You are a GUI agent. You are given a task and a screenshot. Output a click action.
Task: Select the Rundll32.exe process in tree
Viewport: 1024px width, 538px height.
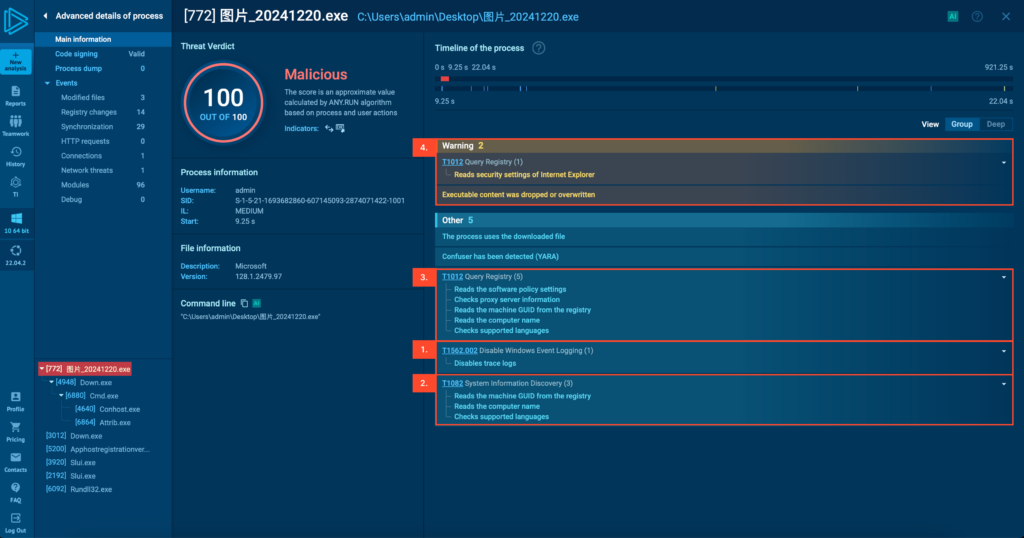click(91, 489)
